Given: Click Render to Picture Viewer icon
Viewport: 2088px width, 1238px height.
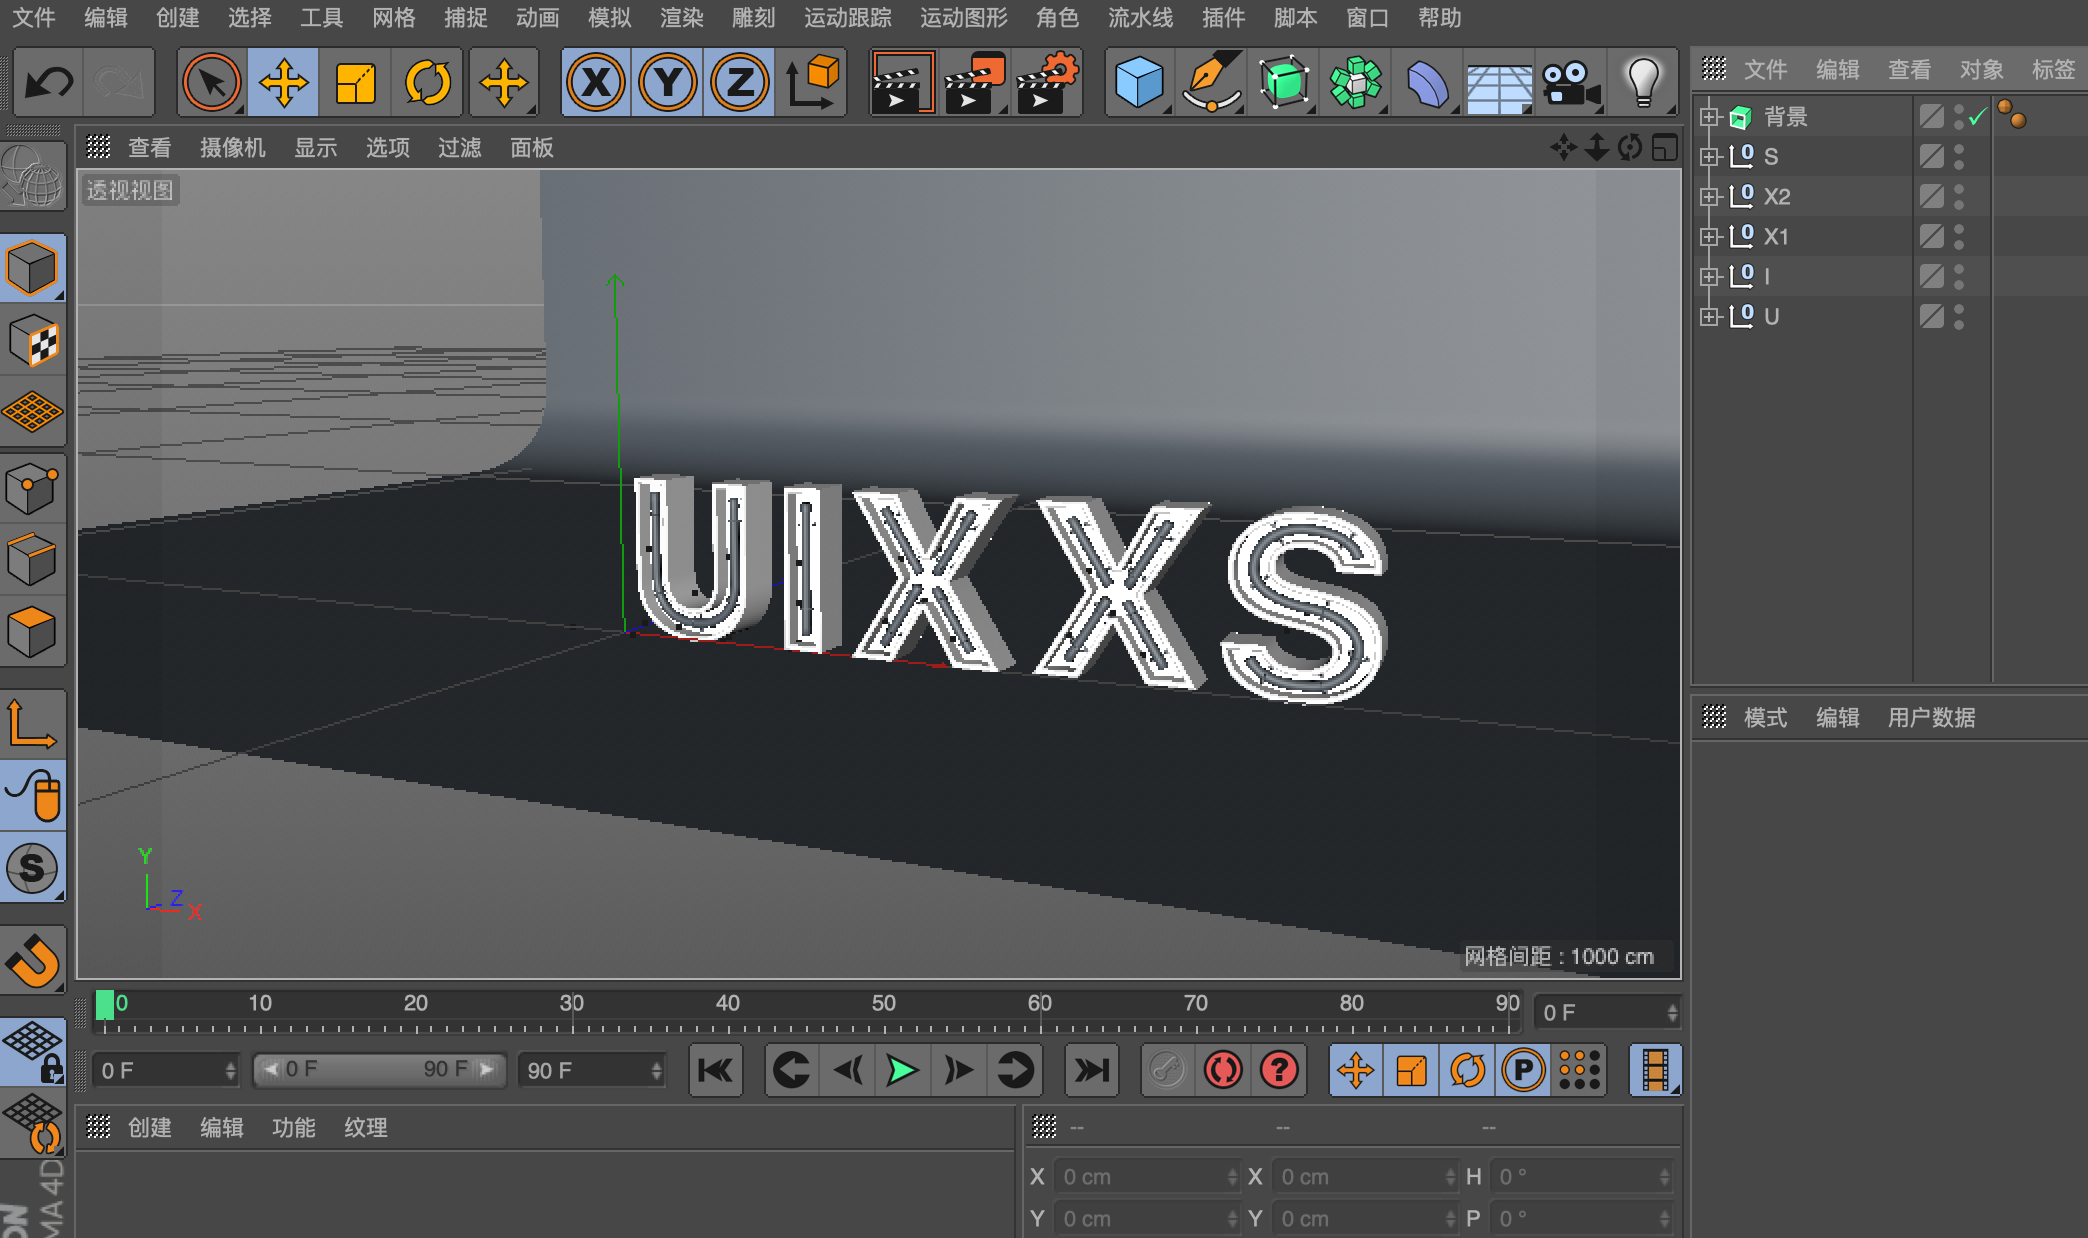Looking at the screenshot, I should 974,83.
